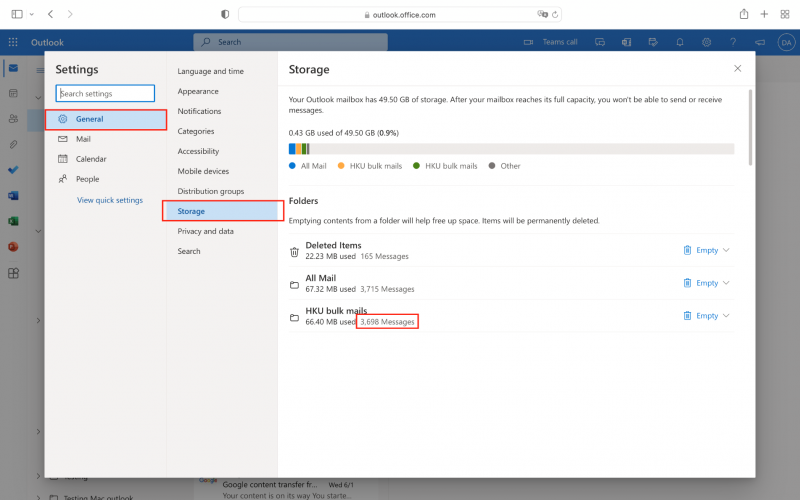
Task: Open View quick settings link
Action: (x=110, y=200)
